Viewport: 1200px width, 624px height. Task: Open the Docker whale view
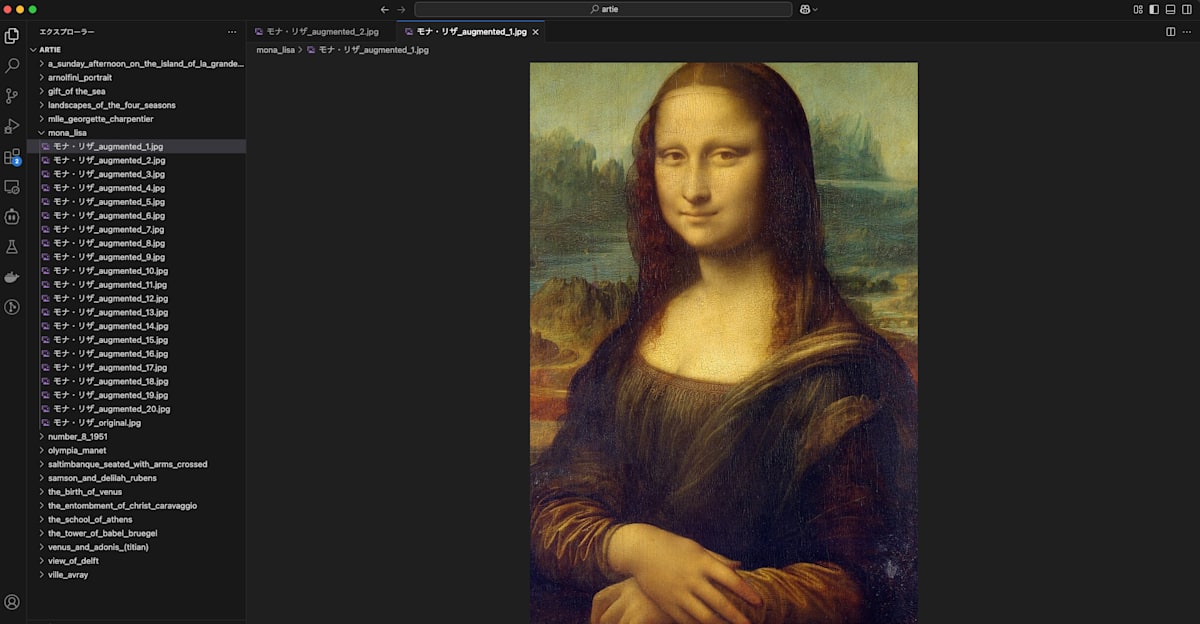click(12, 277)
